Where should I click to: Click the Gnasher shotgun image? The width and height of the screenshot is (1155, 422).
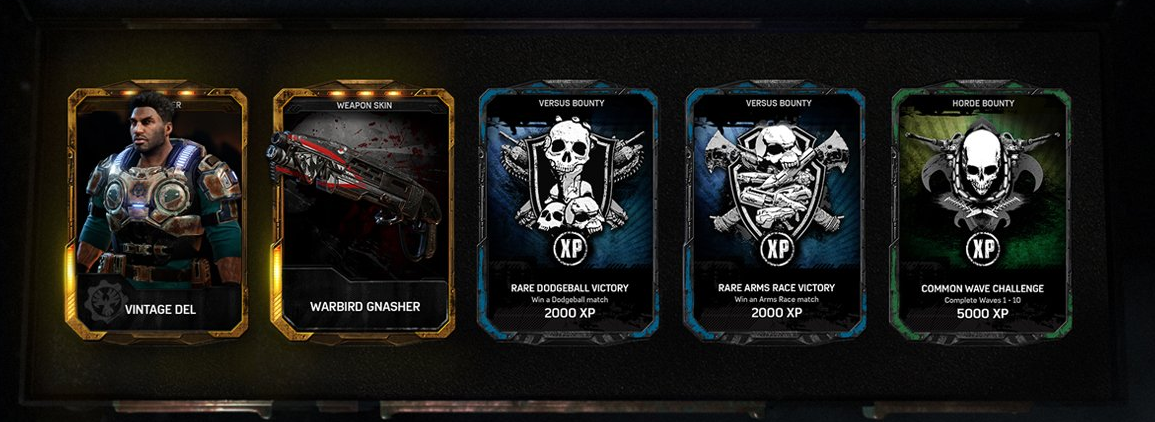point(354,188)
